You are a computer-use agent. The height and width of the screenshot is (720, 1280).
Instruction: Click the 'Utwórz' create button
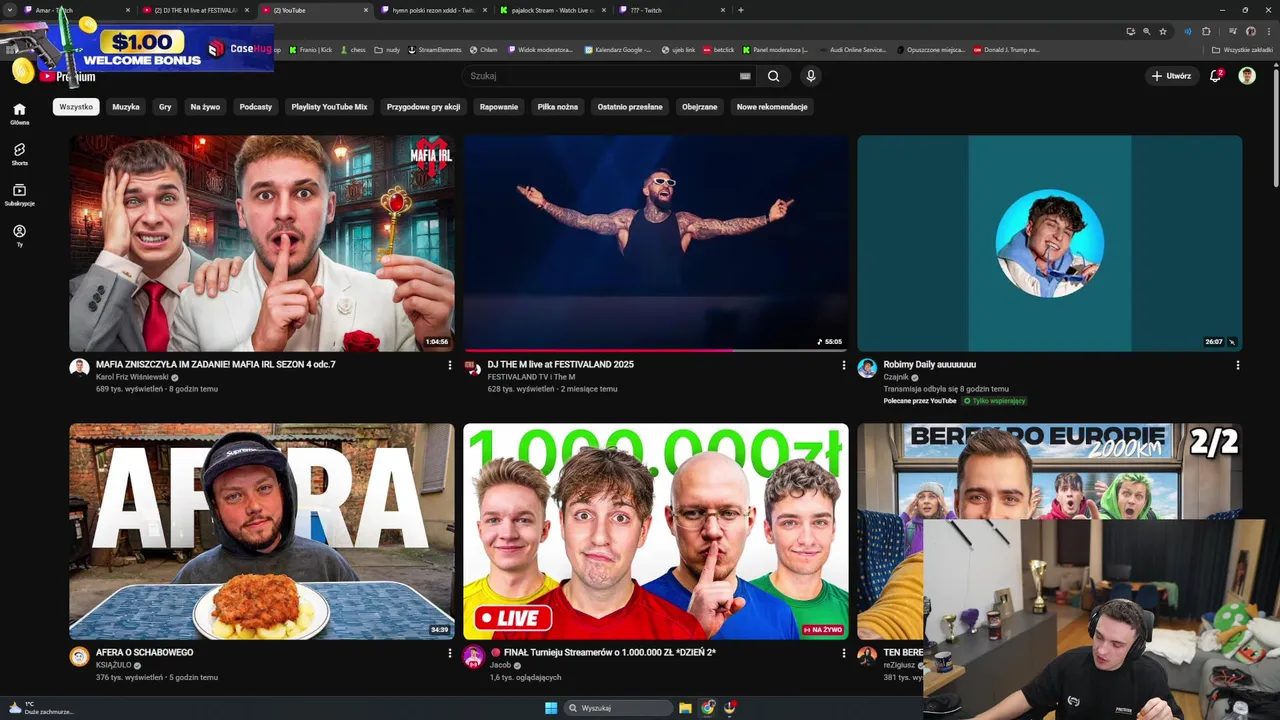(1171, 76)
